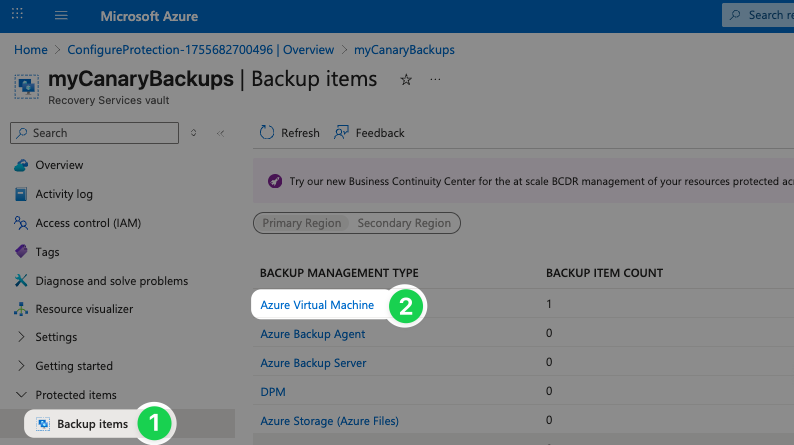Open Azure Backup Agent items
Image resolution: width=794 pixels, height=445 pixels.
[312, 334]
